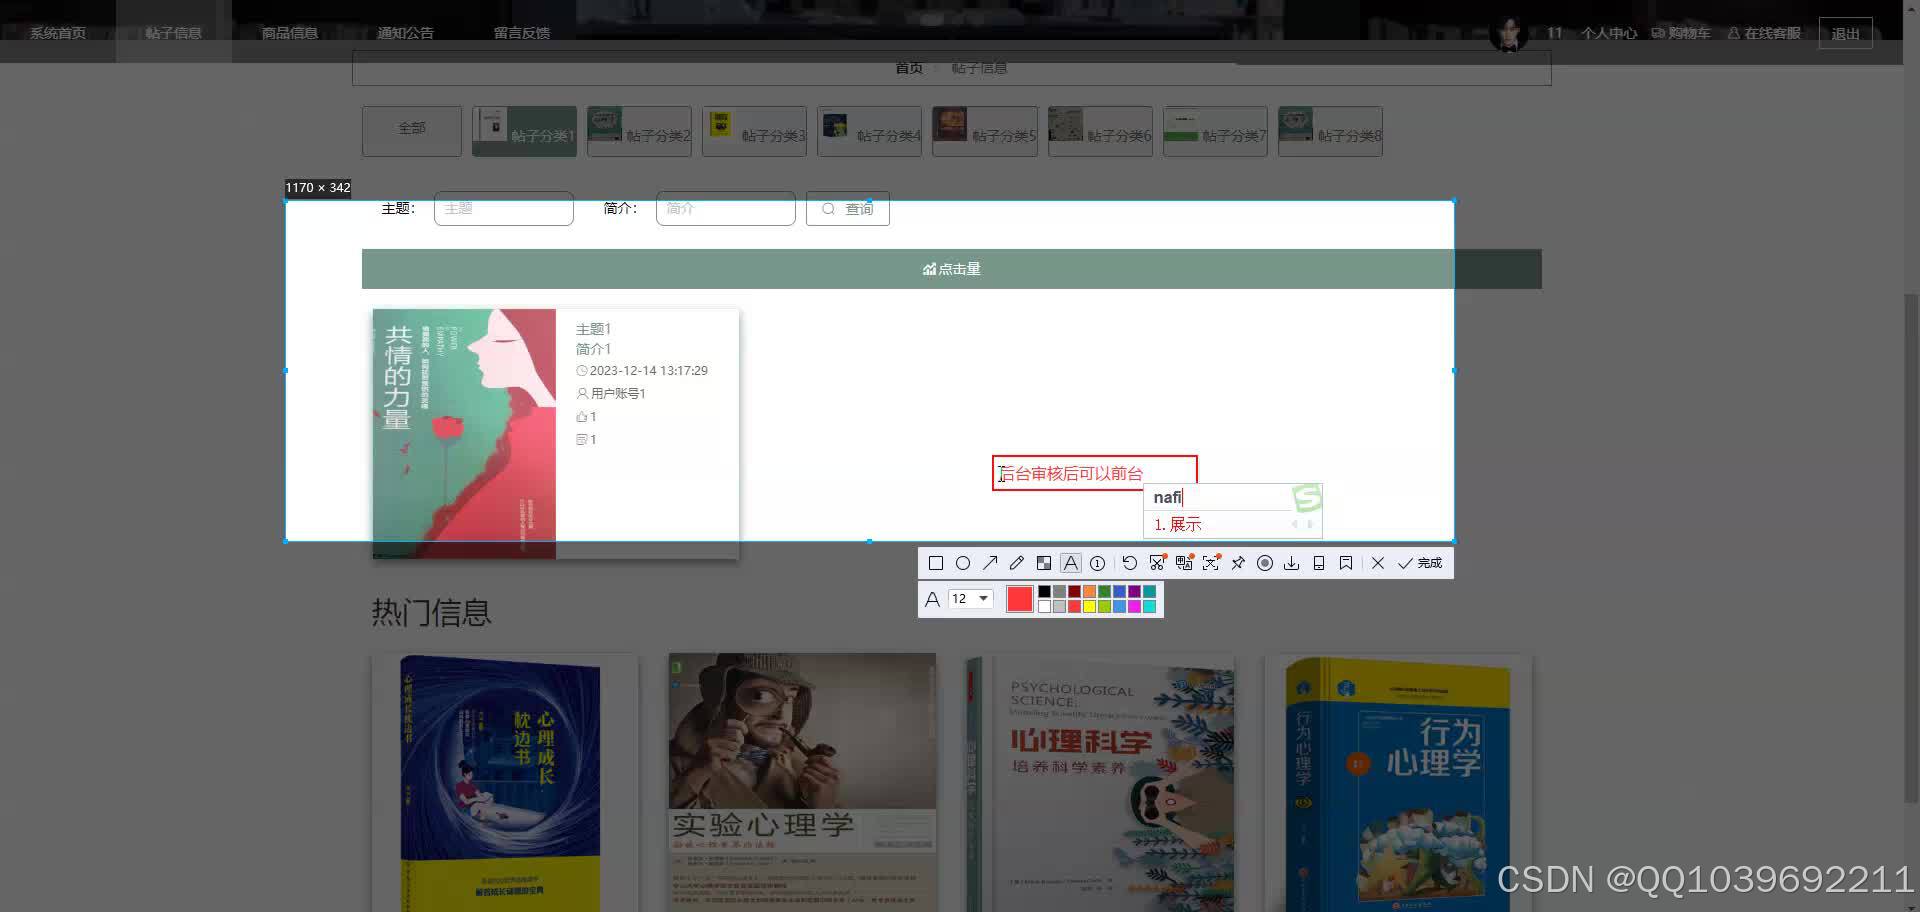Viewport: 1920px width, 912px height.
Task: Click the 主题 search input field
Action: pyautogui.click(x=503, y=208)
